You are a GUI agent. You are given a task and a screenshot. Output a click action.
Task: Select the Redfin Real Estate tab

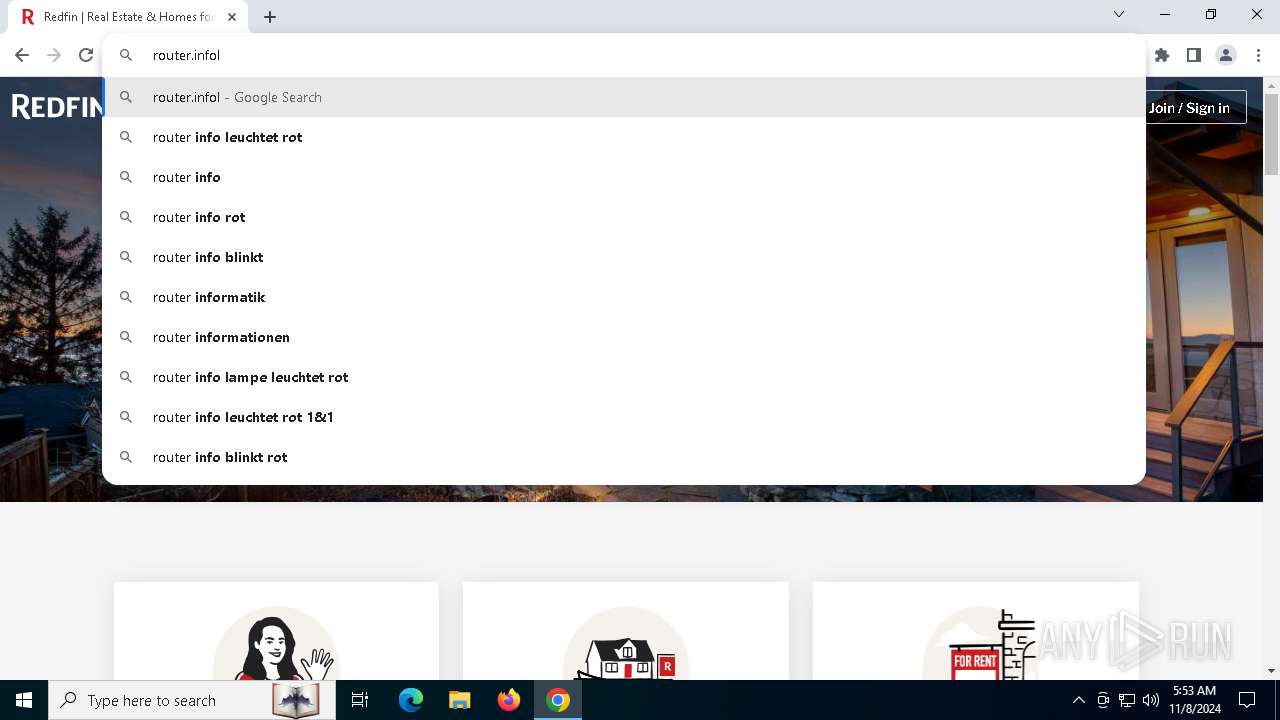(129, 17)
